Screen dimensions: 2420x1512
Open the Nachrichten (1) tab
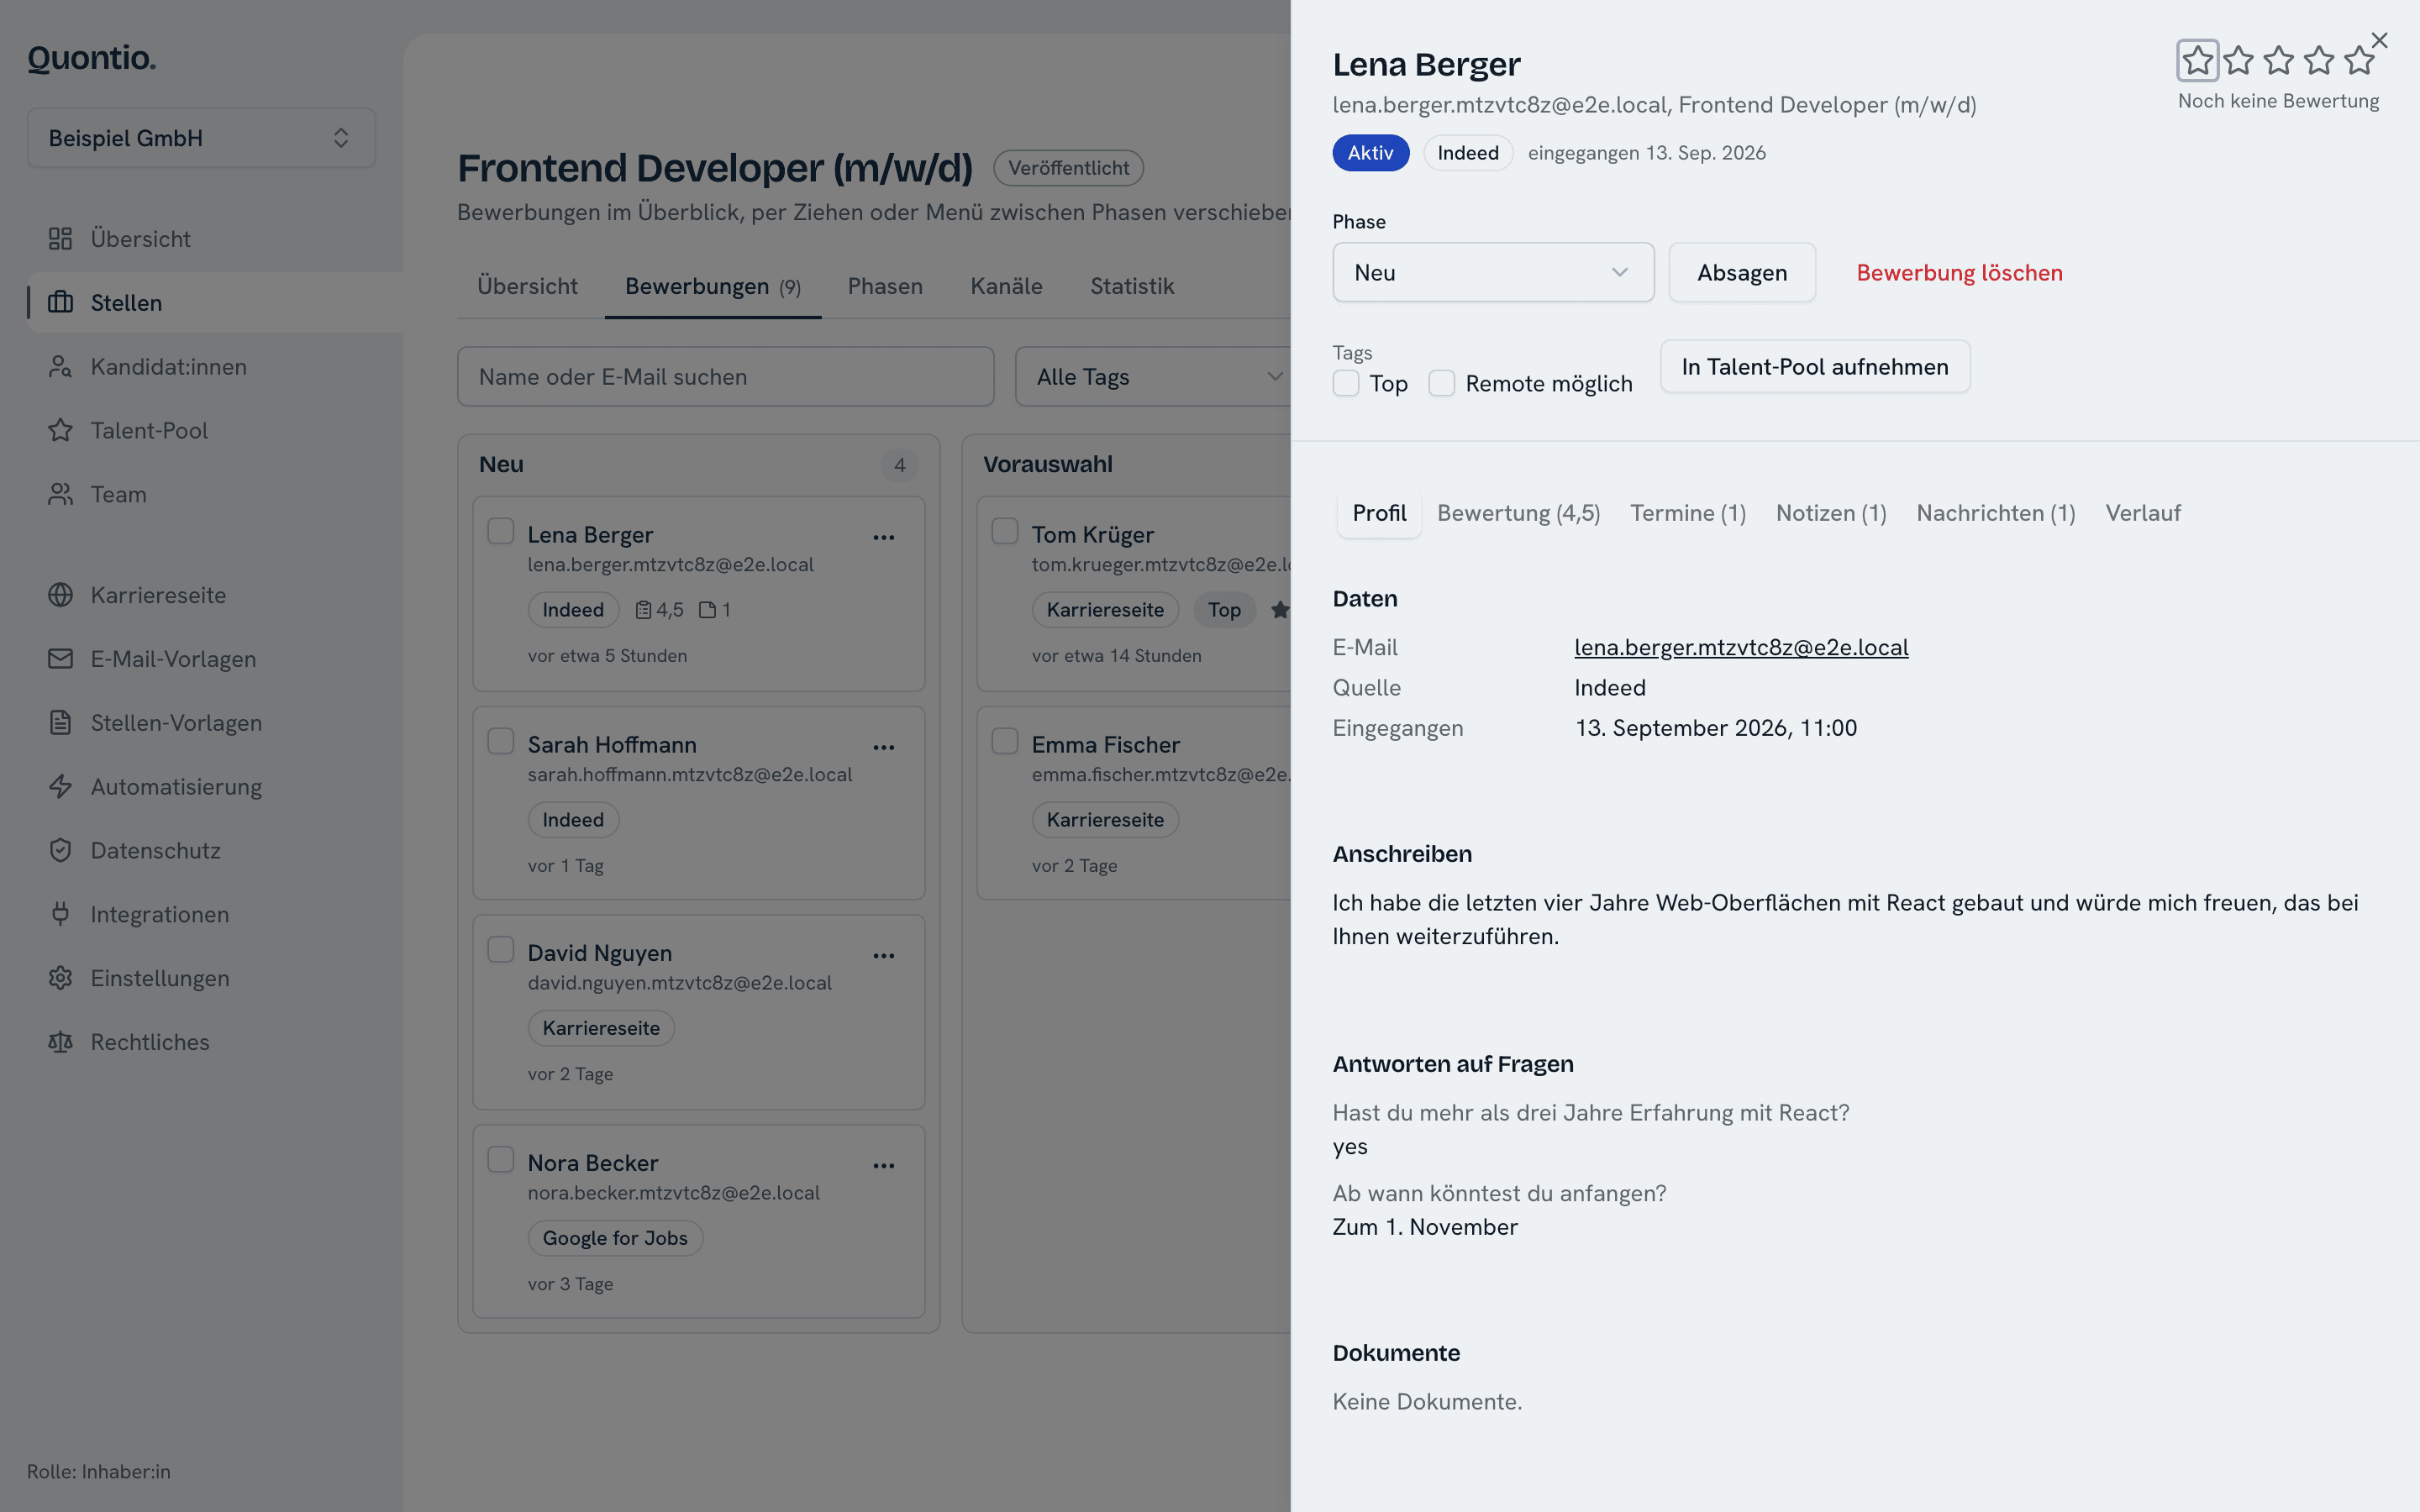pyautogui.click(x=1996, y=513)
